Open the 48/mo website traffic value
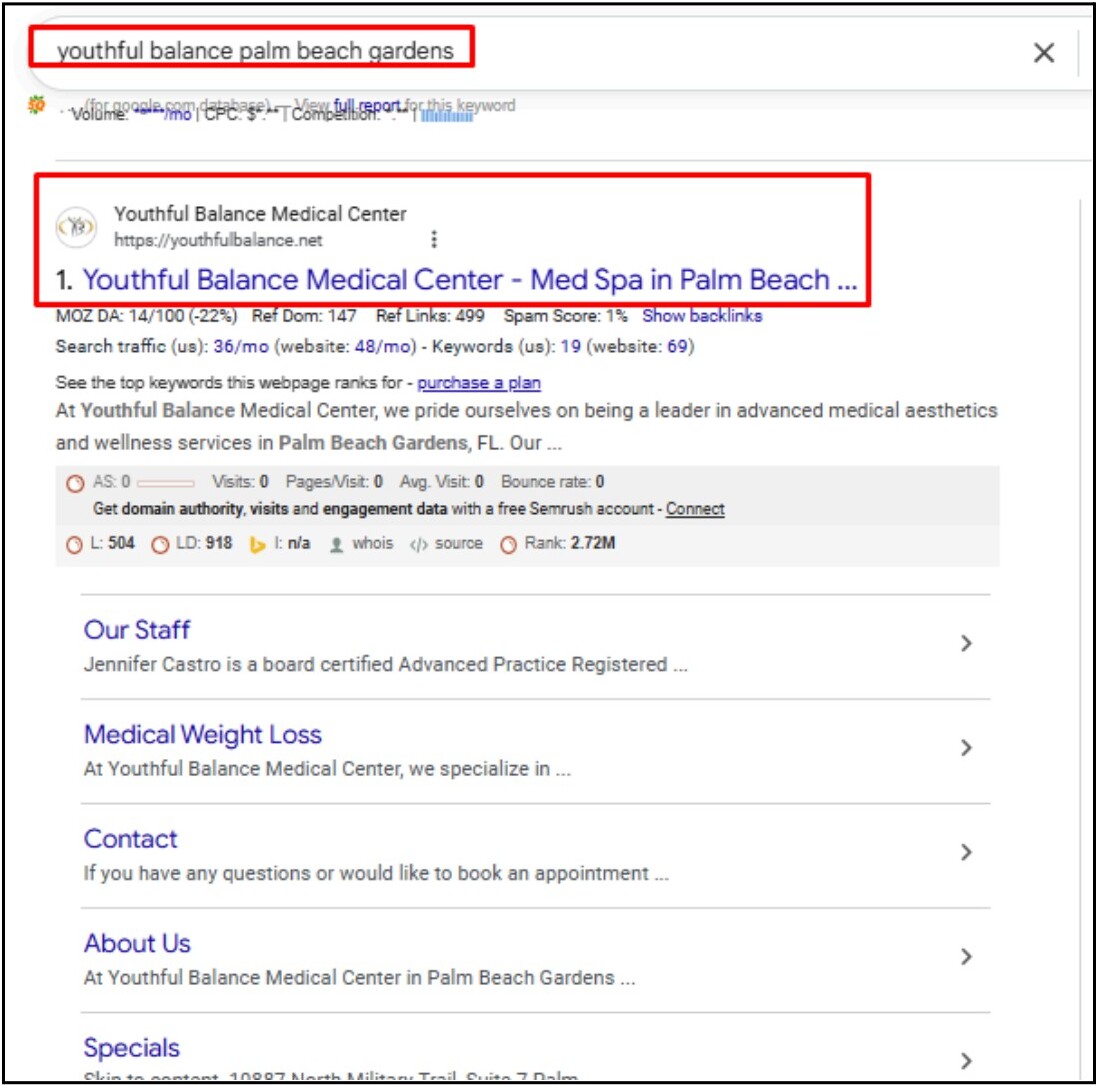The width and height of the screenshot is (1096, 1085). point(383,346)
